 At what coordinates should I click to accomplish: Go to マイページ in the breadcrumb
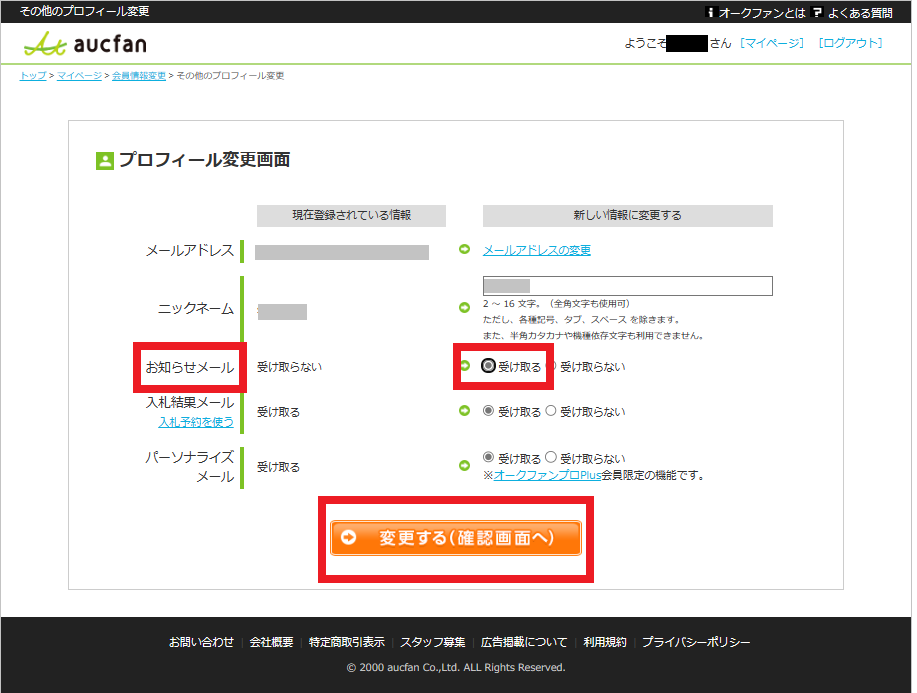click(x=80, y=75)
